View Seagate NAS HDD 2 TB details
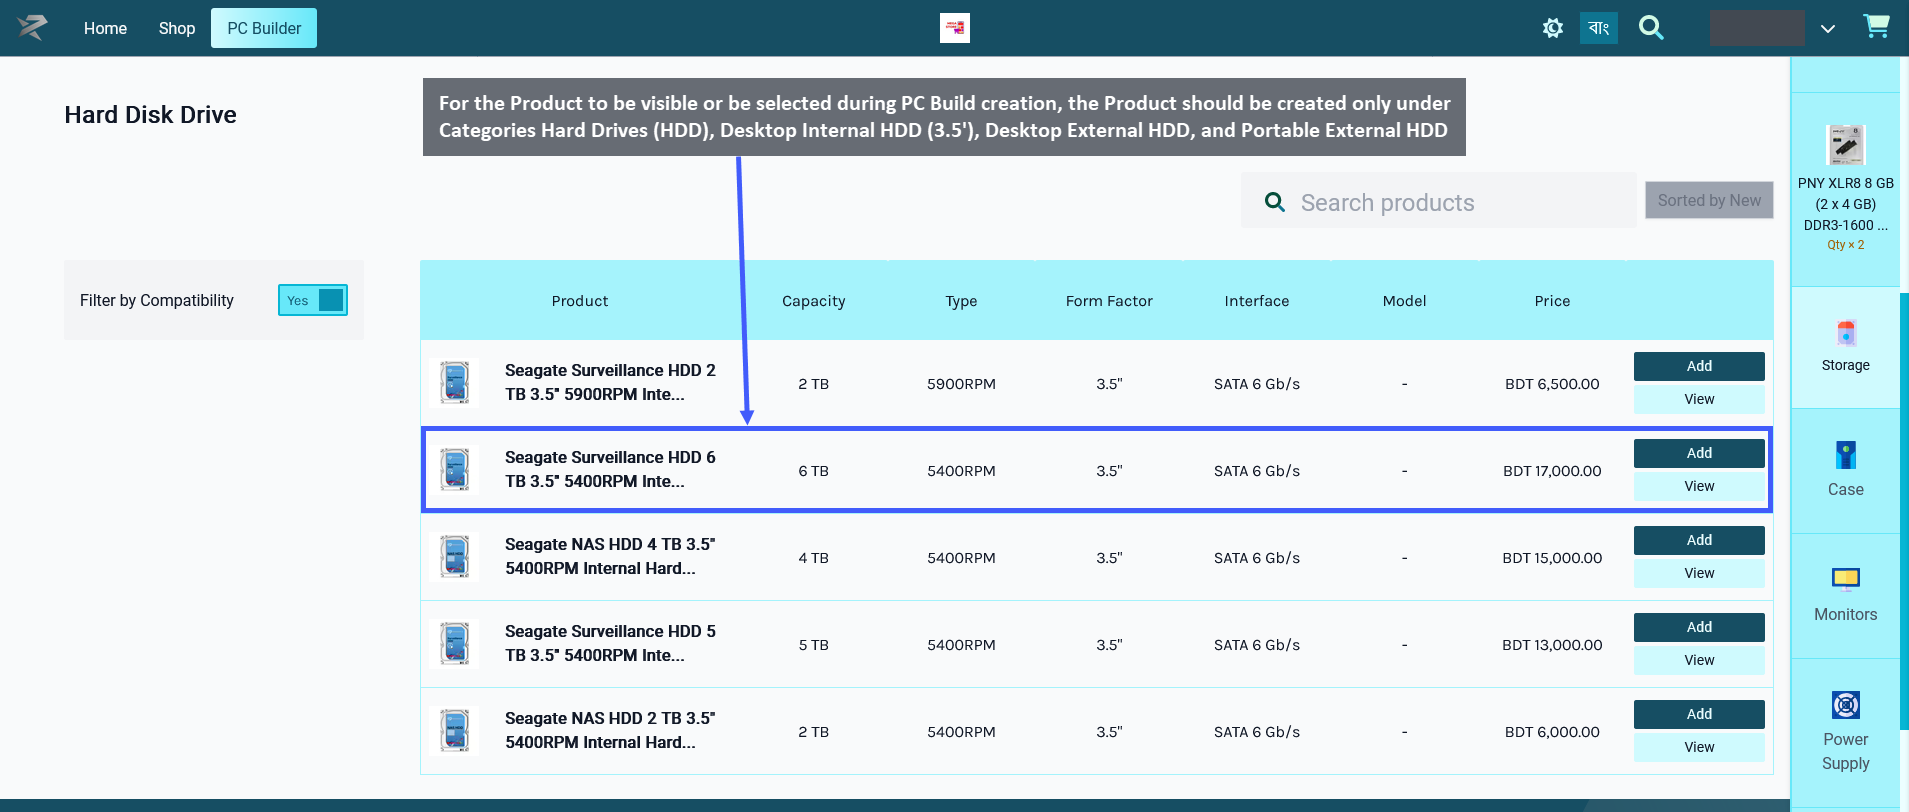The image size is (1909, 812). coord(1699,747)
